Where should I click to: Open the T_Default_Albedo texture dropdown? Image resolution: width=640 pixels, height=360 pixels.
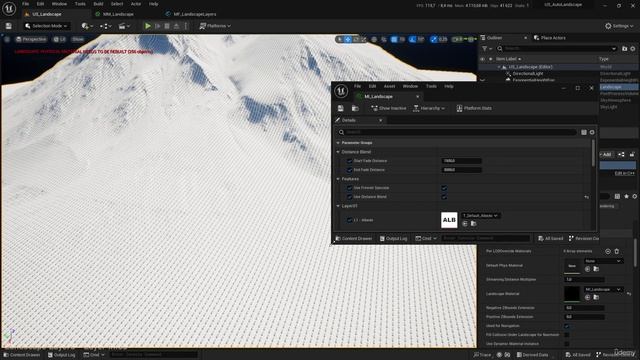[x=480, y=216]
